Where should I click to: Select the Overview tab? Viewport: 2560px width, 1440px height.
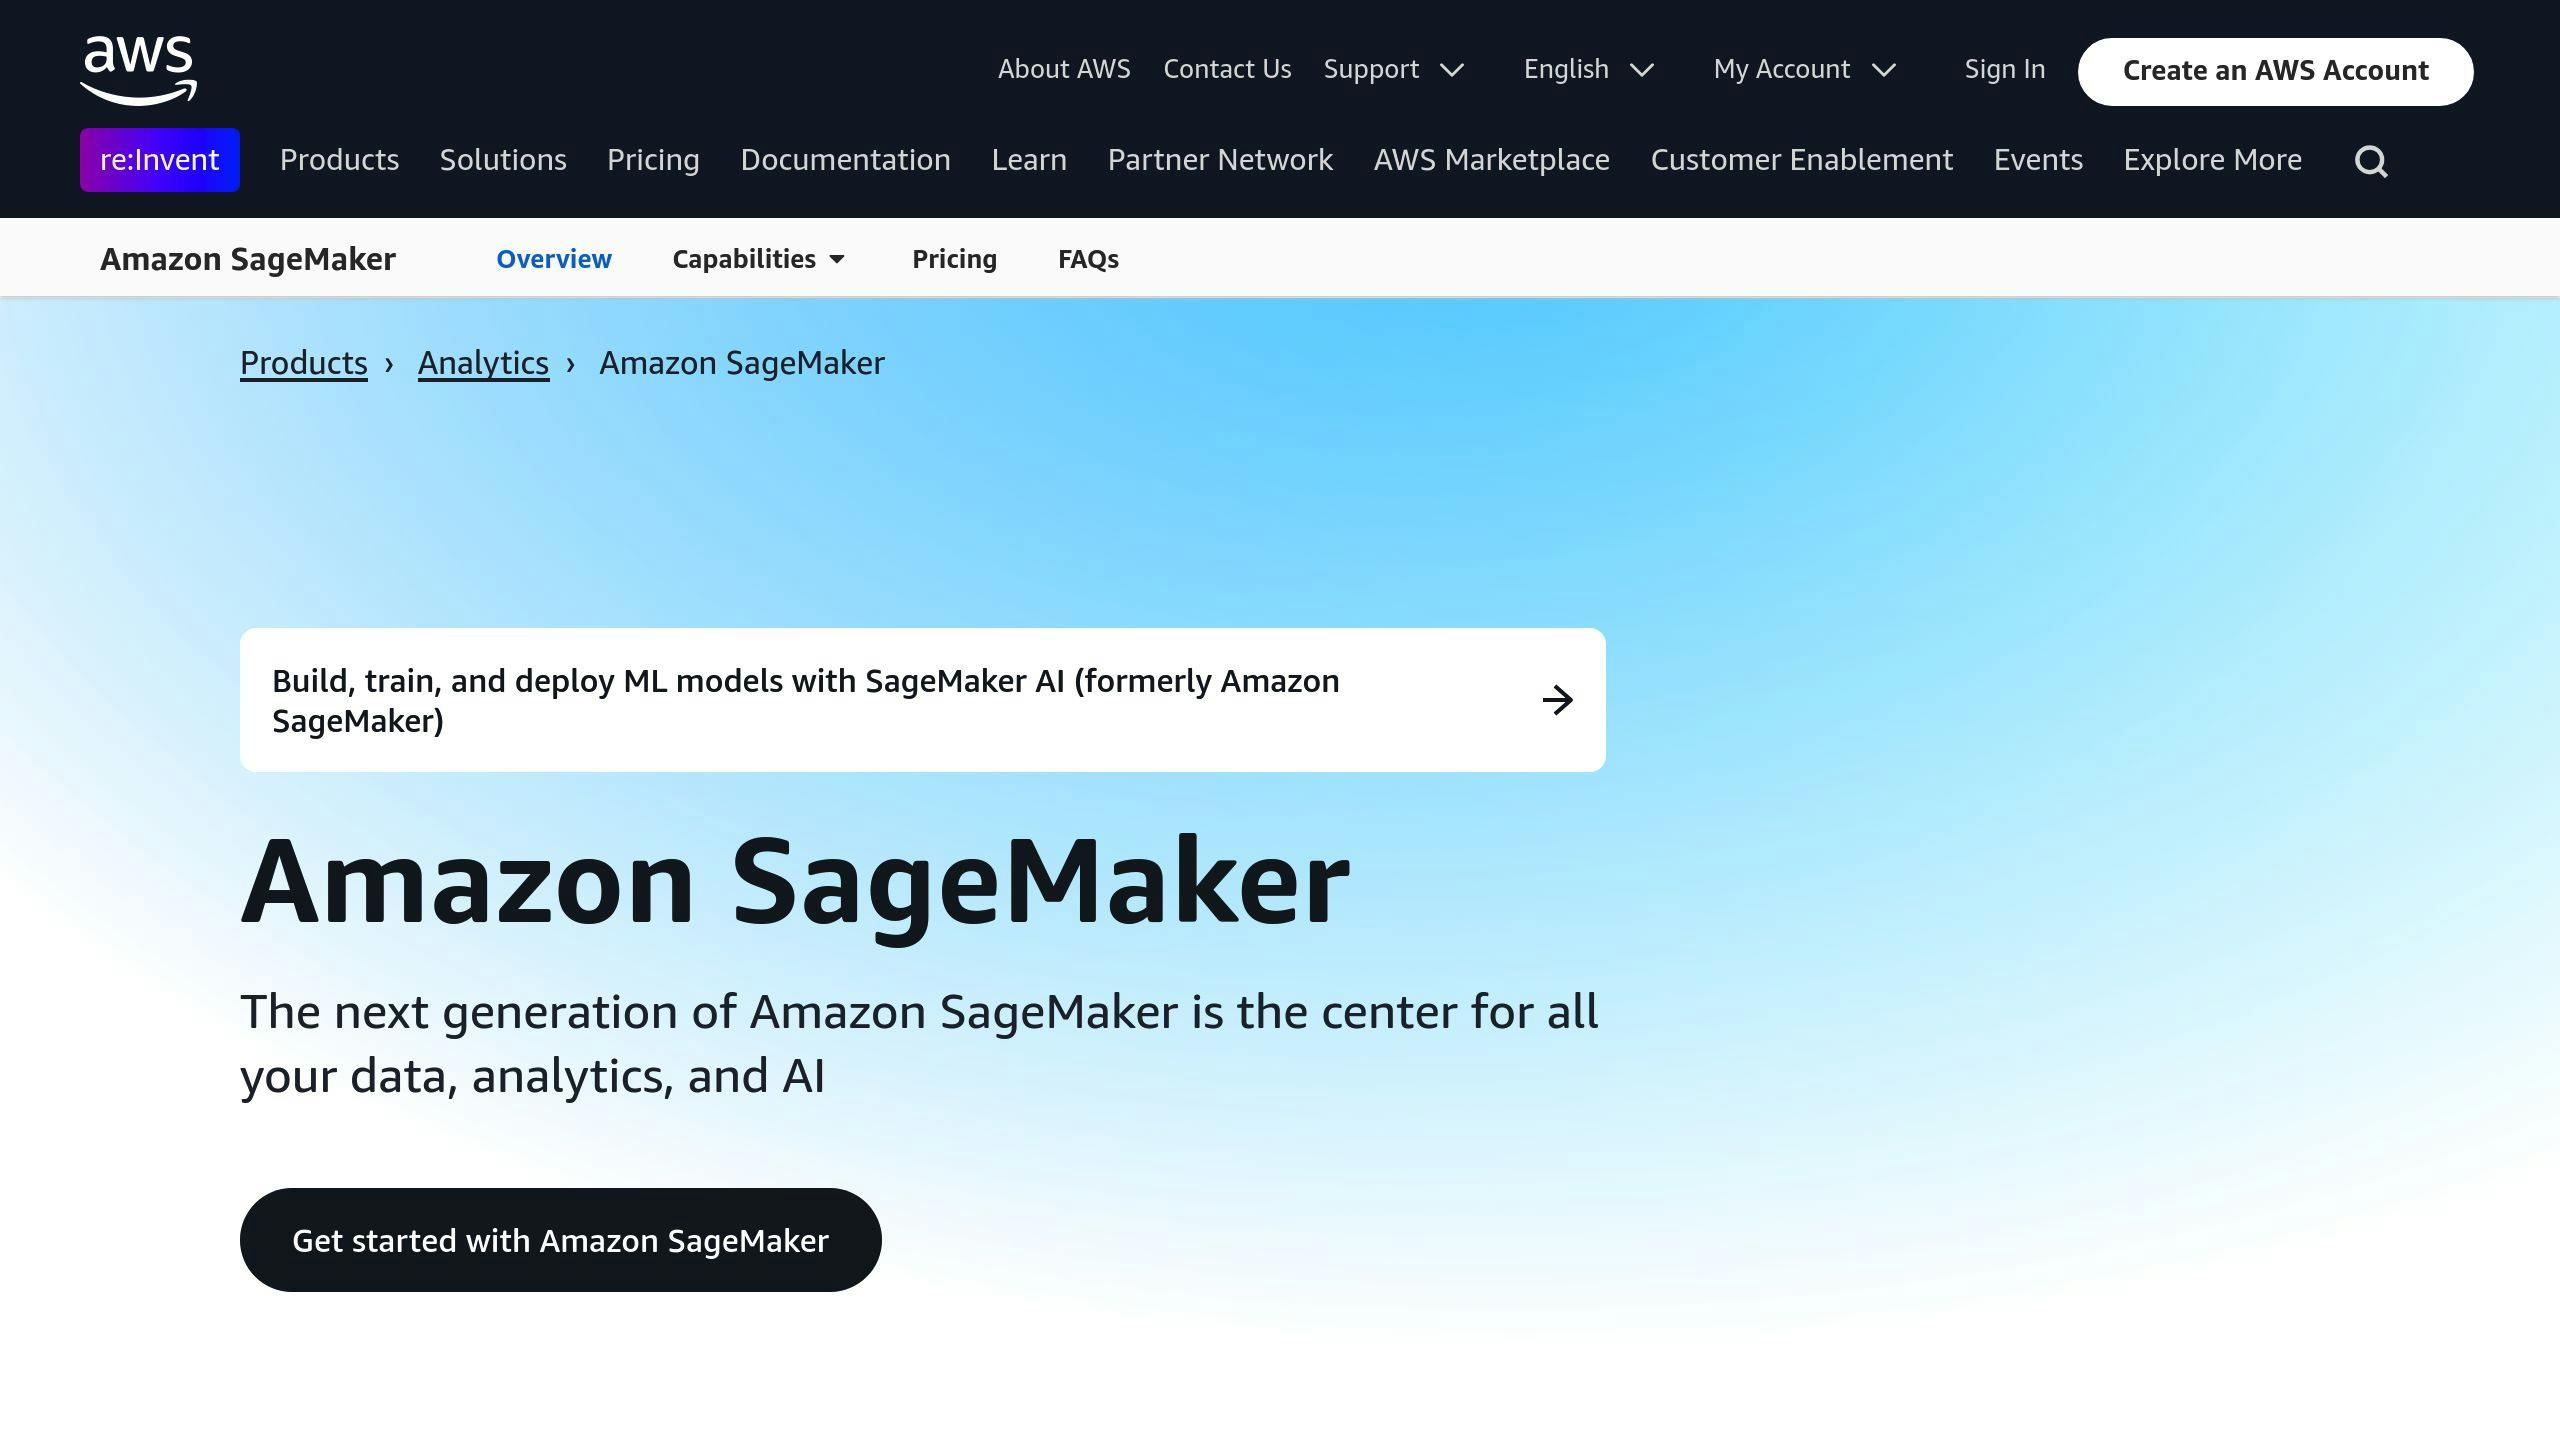(554, 259)
